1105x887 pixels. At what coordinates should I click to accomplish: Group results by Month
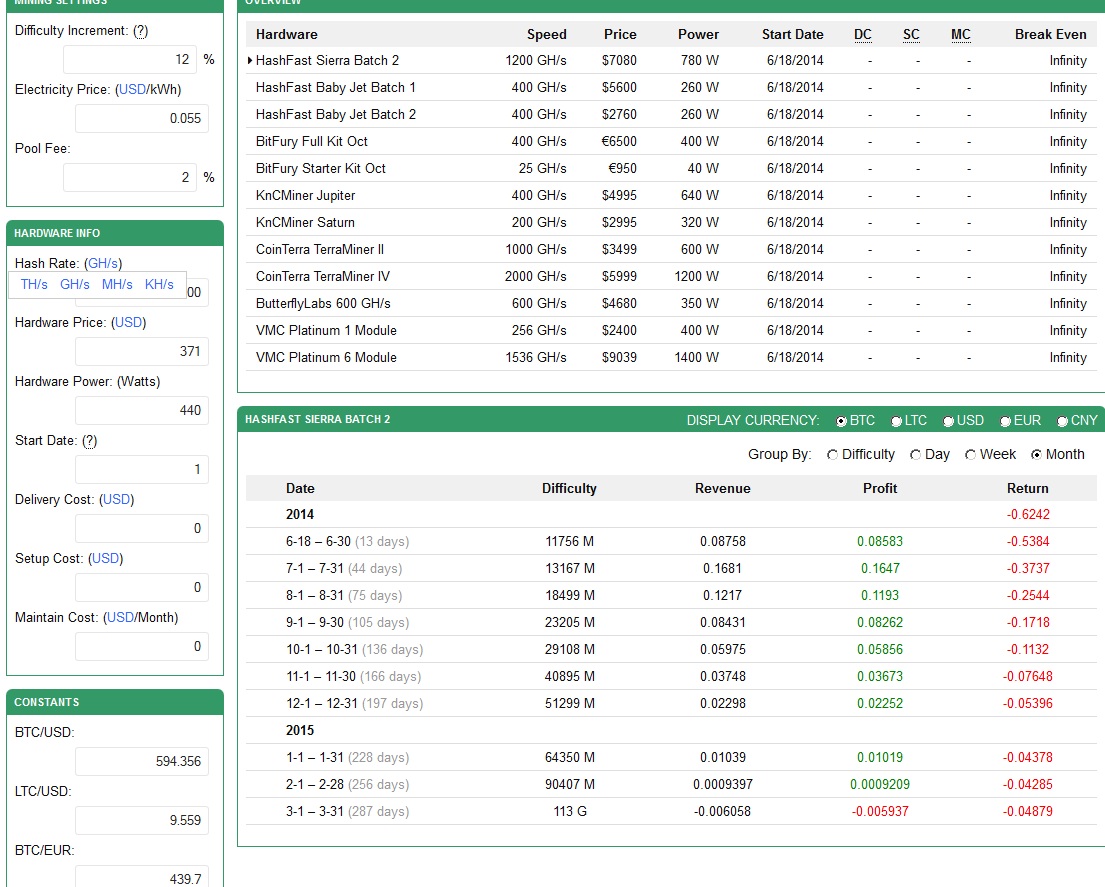[1036, 455]
